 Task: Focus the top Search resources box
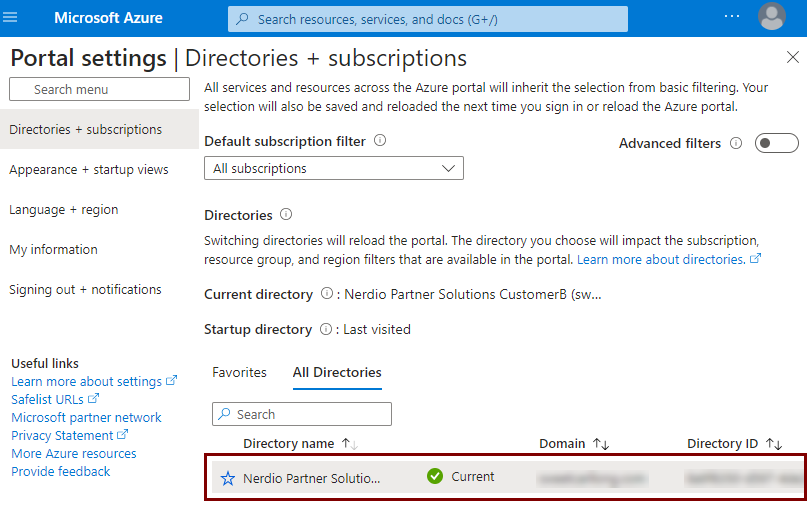(x=428, y=19)
